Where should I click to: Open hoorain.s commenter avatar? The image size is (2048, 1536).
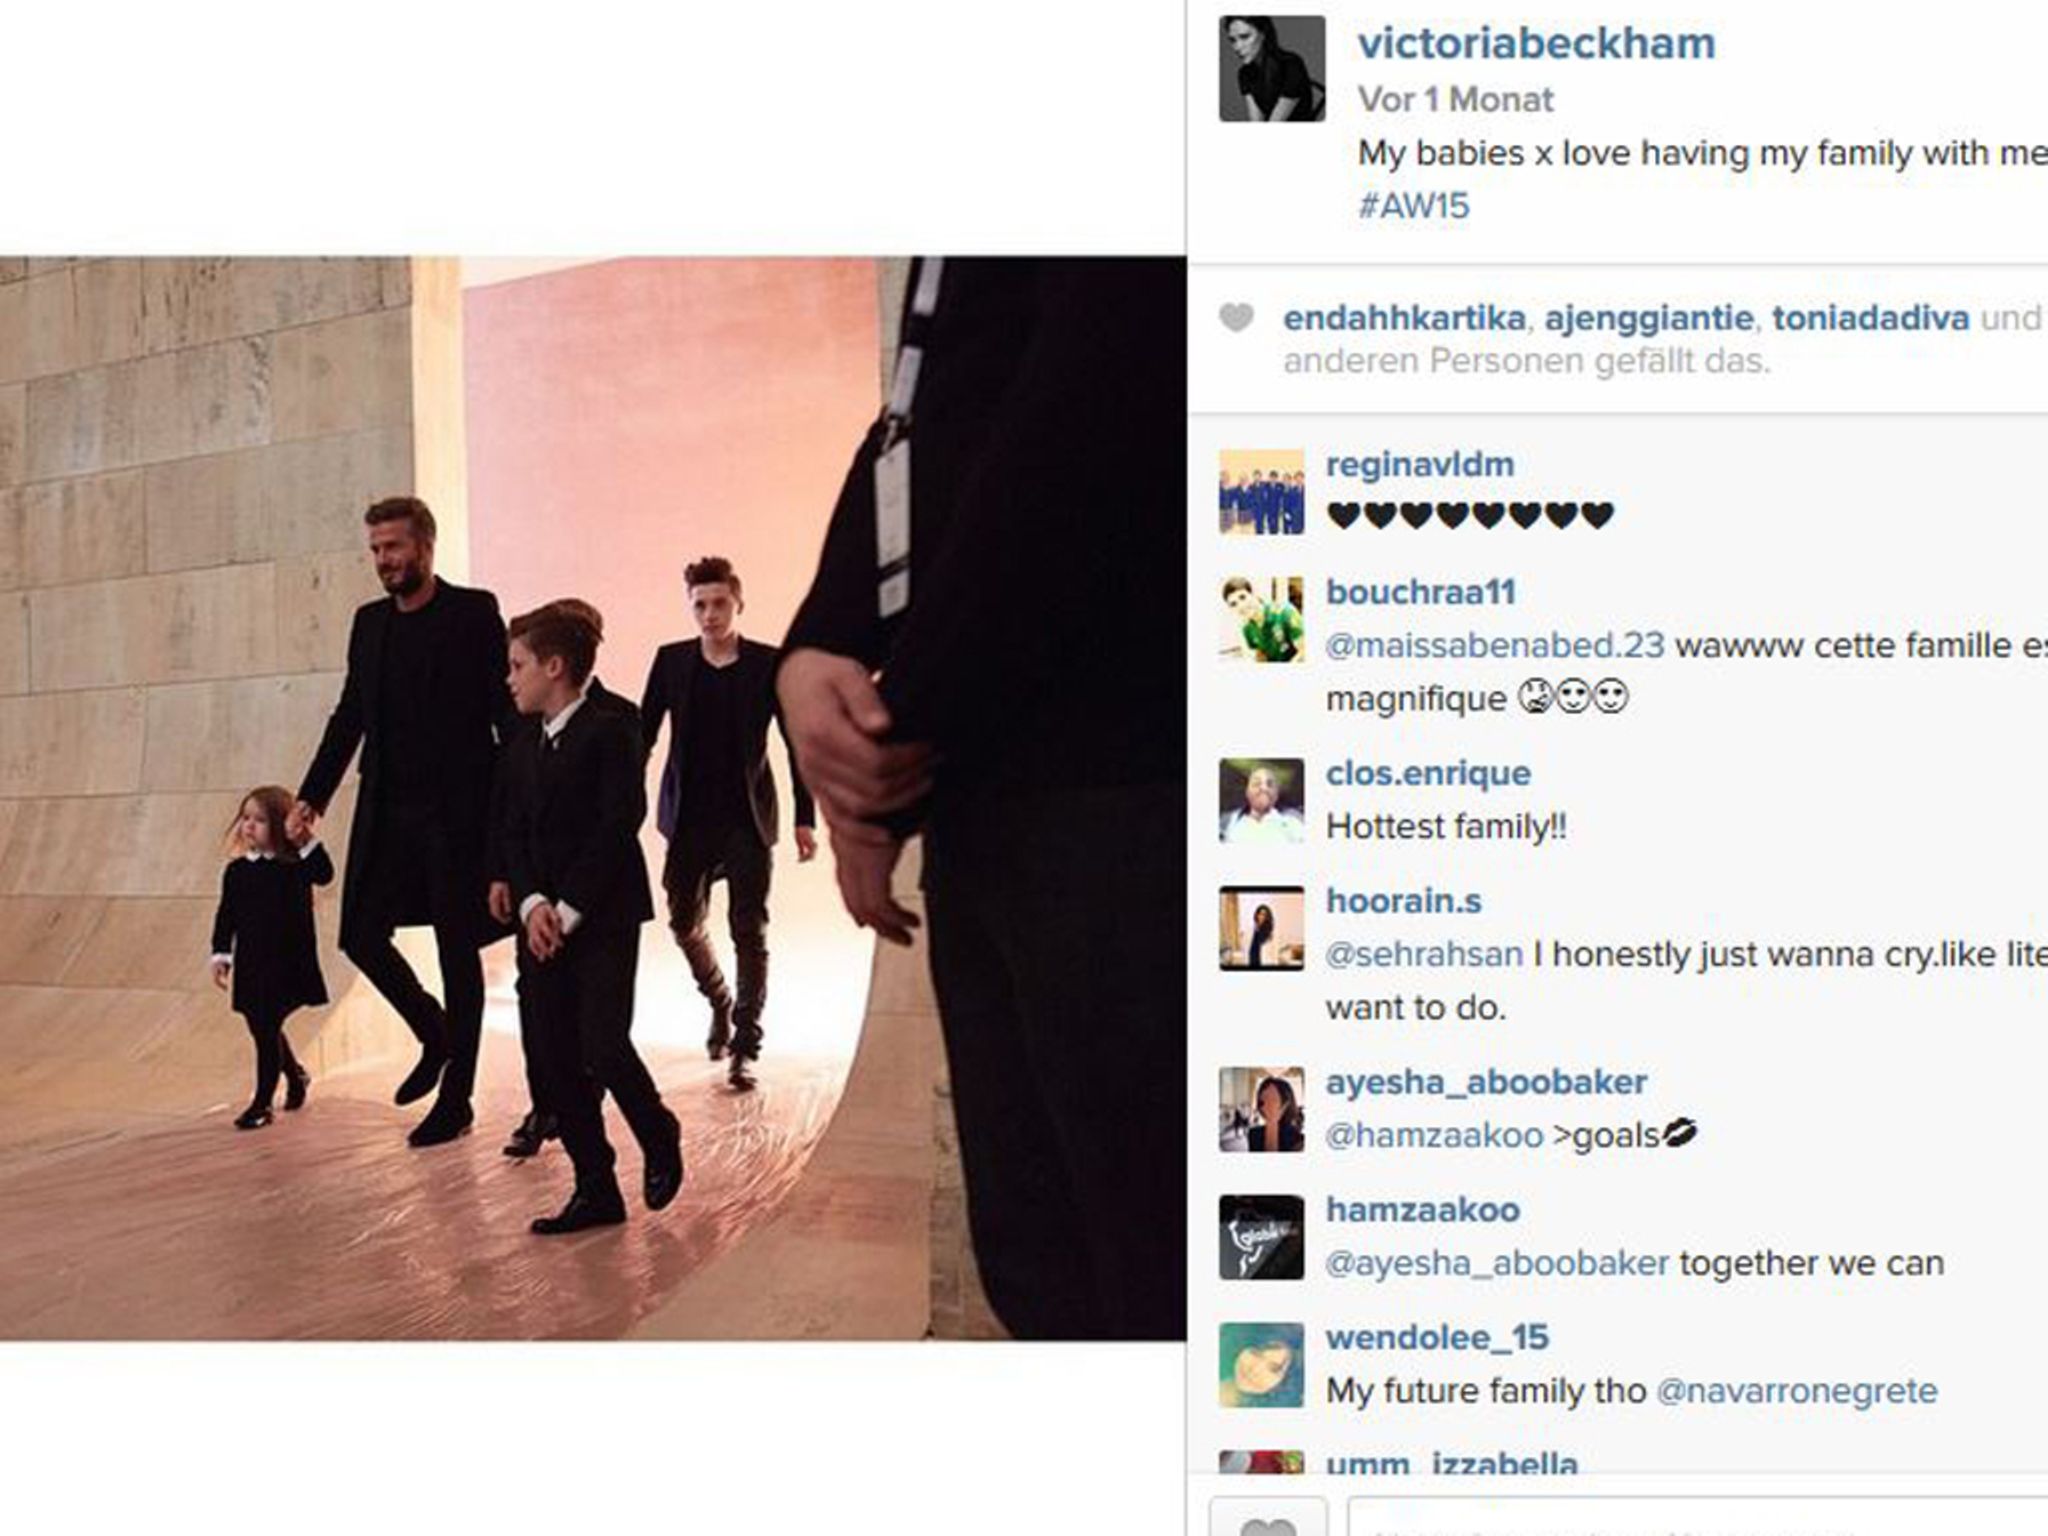[x=1262, y=928]
